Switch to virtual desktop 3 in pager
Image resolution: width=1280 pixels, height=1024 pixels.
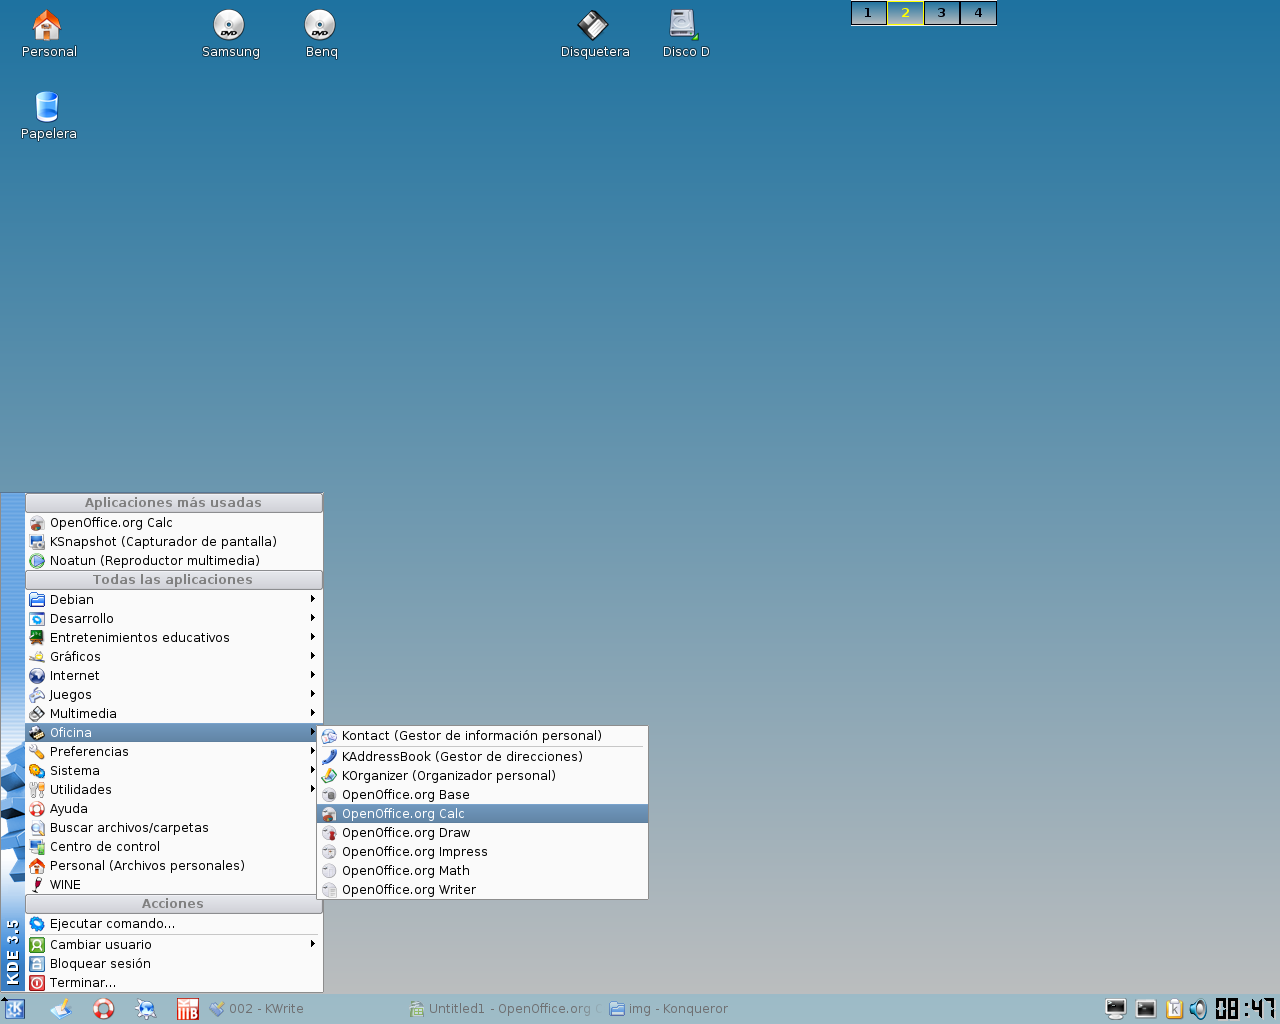coord(941,13)
